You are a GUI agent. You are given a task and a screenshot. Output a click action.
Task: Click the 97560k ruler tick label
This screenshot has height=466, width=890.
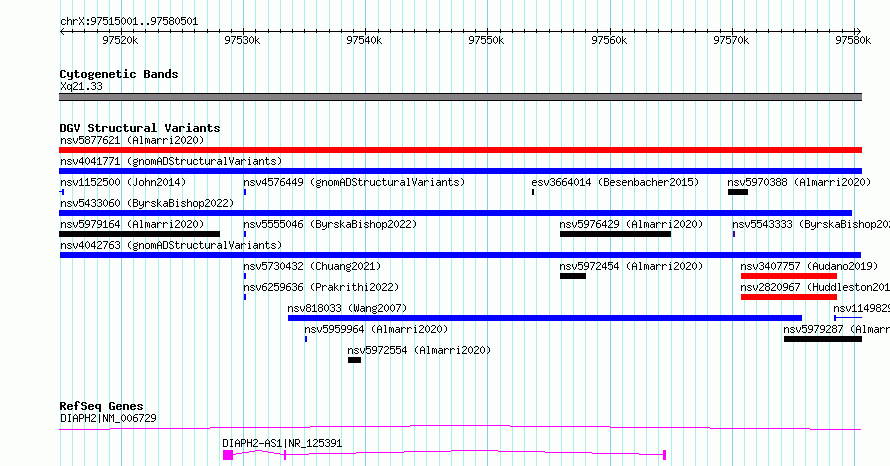tap(609, 40)
